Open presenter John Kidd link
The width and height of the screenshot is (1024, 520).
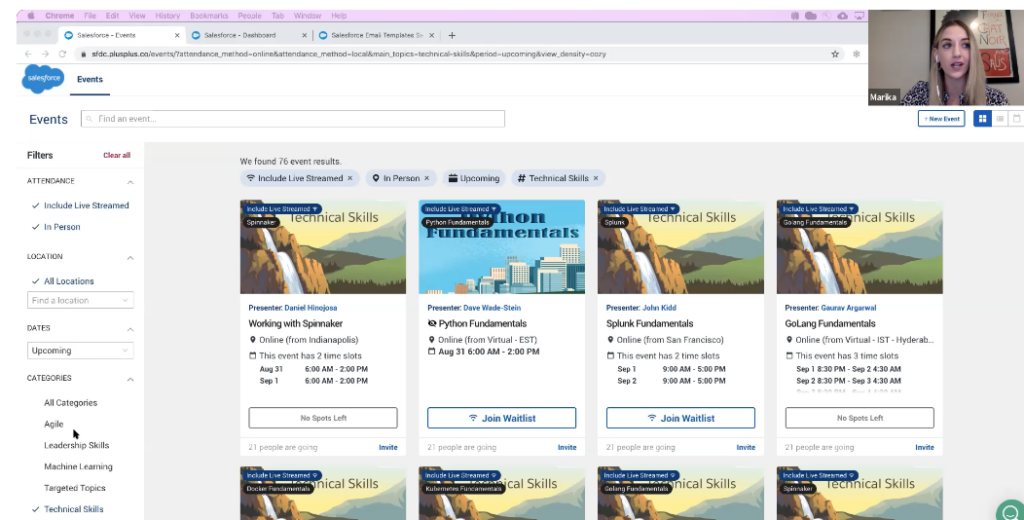(659, 308)
